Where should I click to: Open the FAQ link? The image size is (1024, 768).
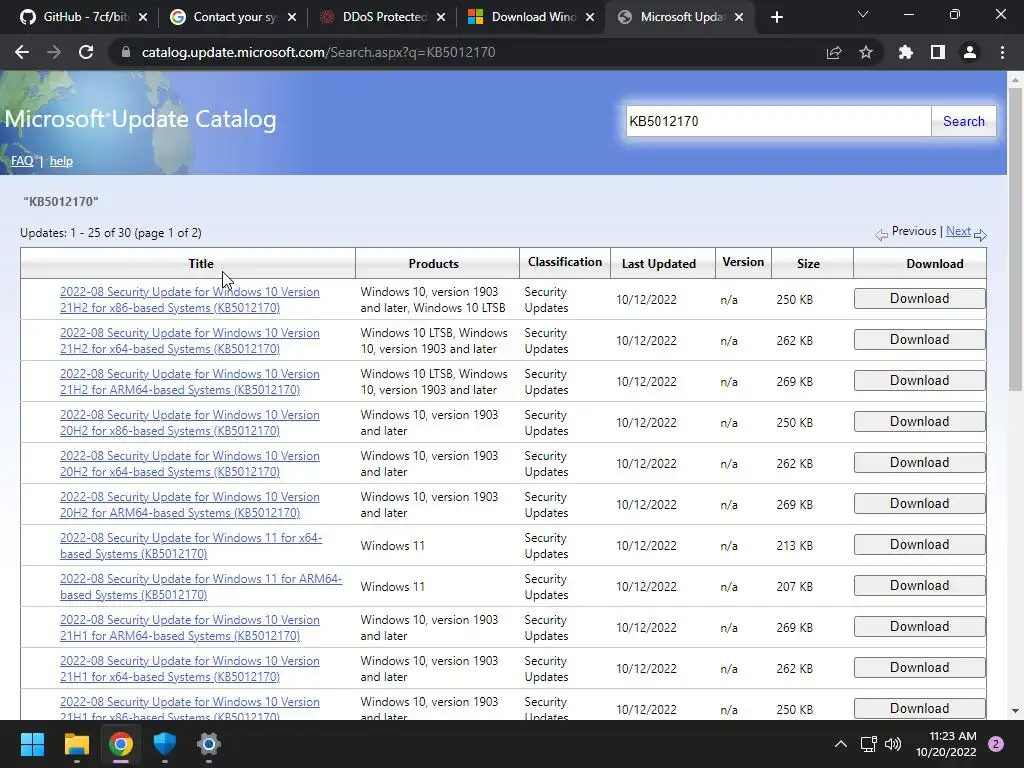pos(22,161)
